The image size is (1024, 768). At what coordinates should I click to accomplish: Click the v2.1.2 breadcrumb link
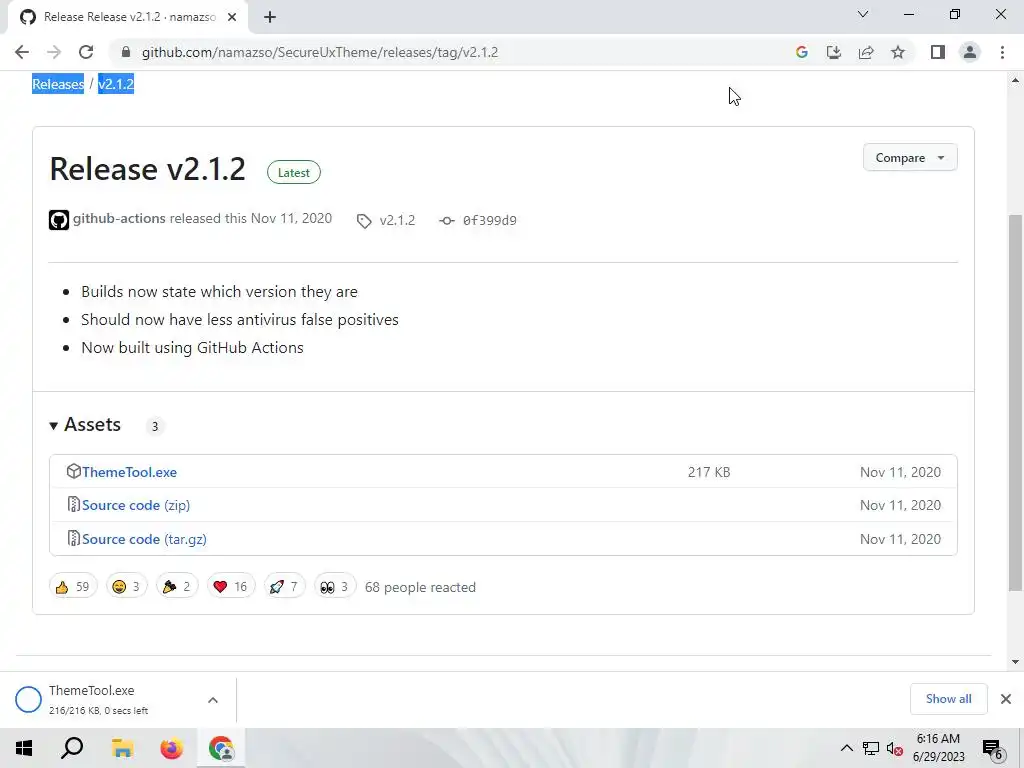click(x=116, y=84)
